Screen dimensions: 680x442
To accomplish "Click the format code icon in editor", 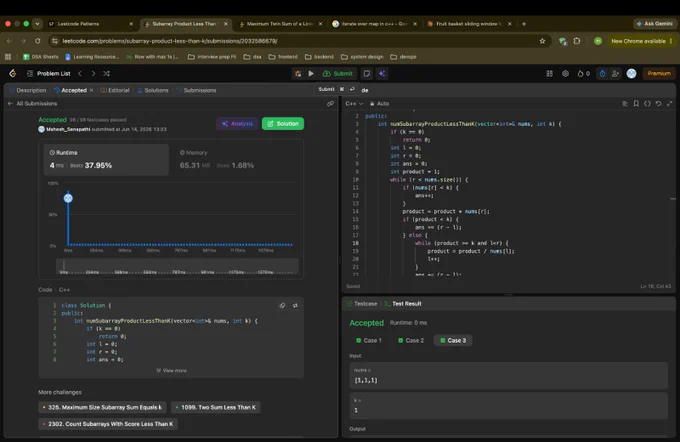I will click(625, 104).
